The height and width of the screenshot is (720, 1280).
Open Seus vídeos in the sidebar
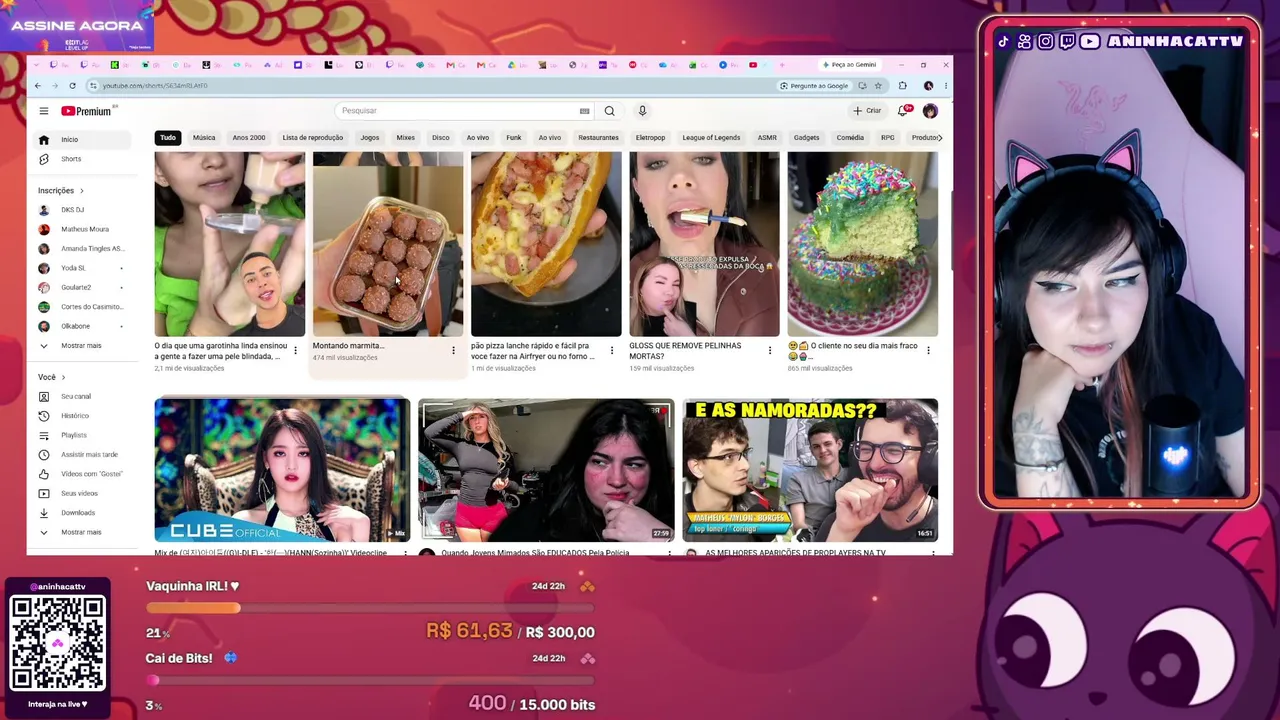[x=79, y=493]
